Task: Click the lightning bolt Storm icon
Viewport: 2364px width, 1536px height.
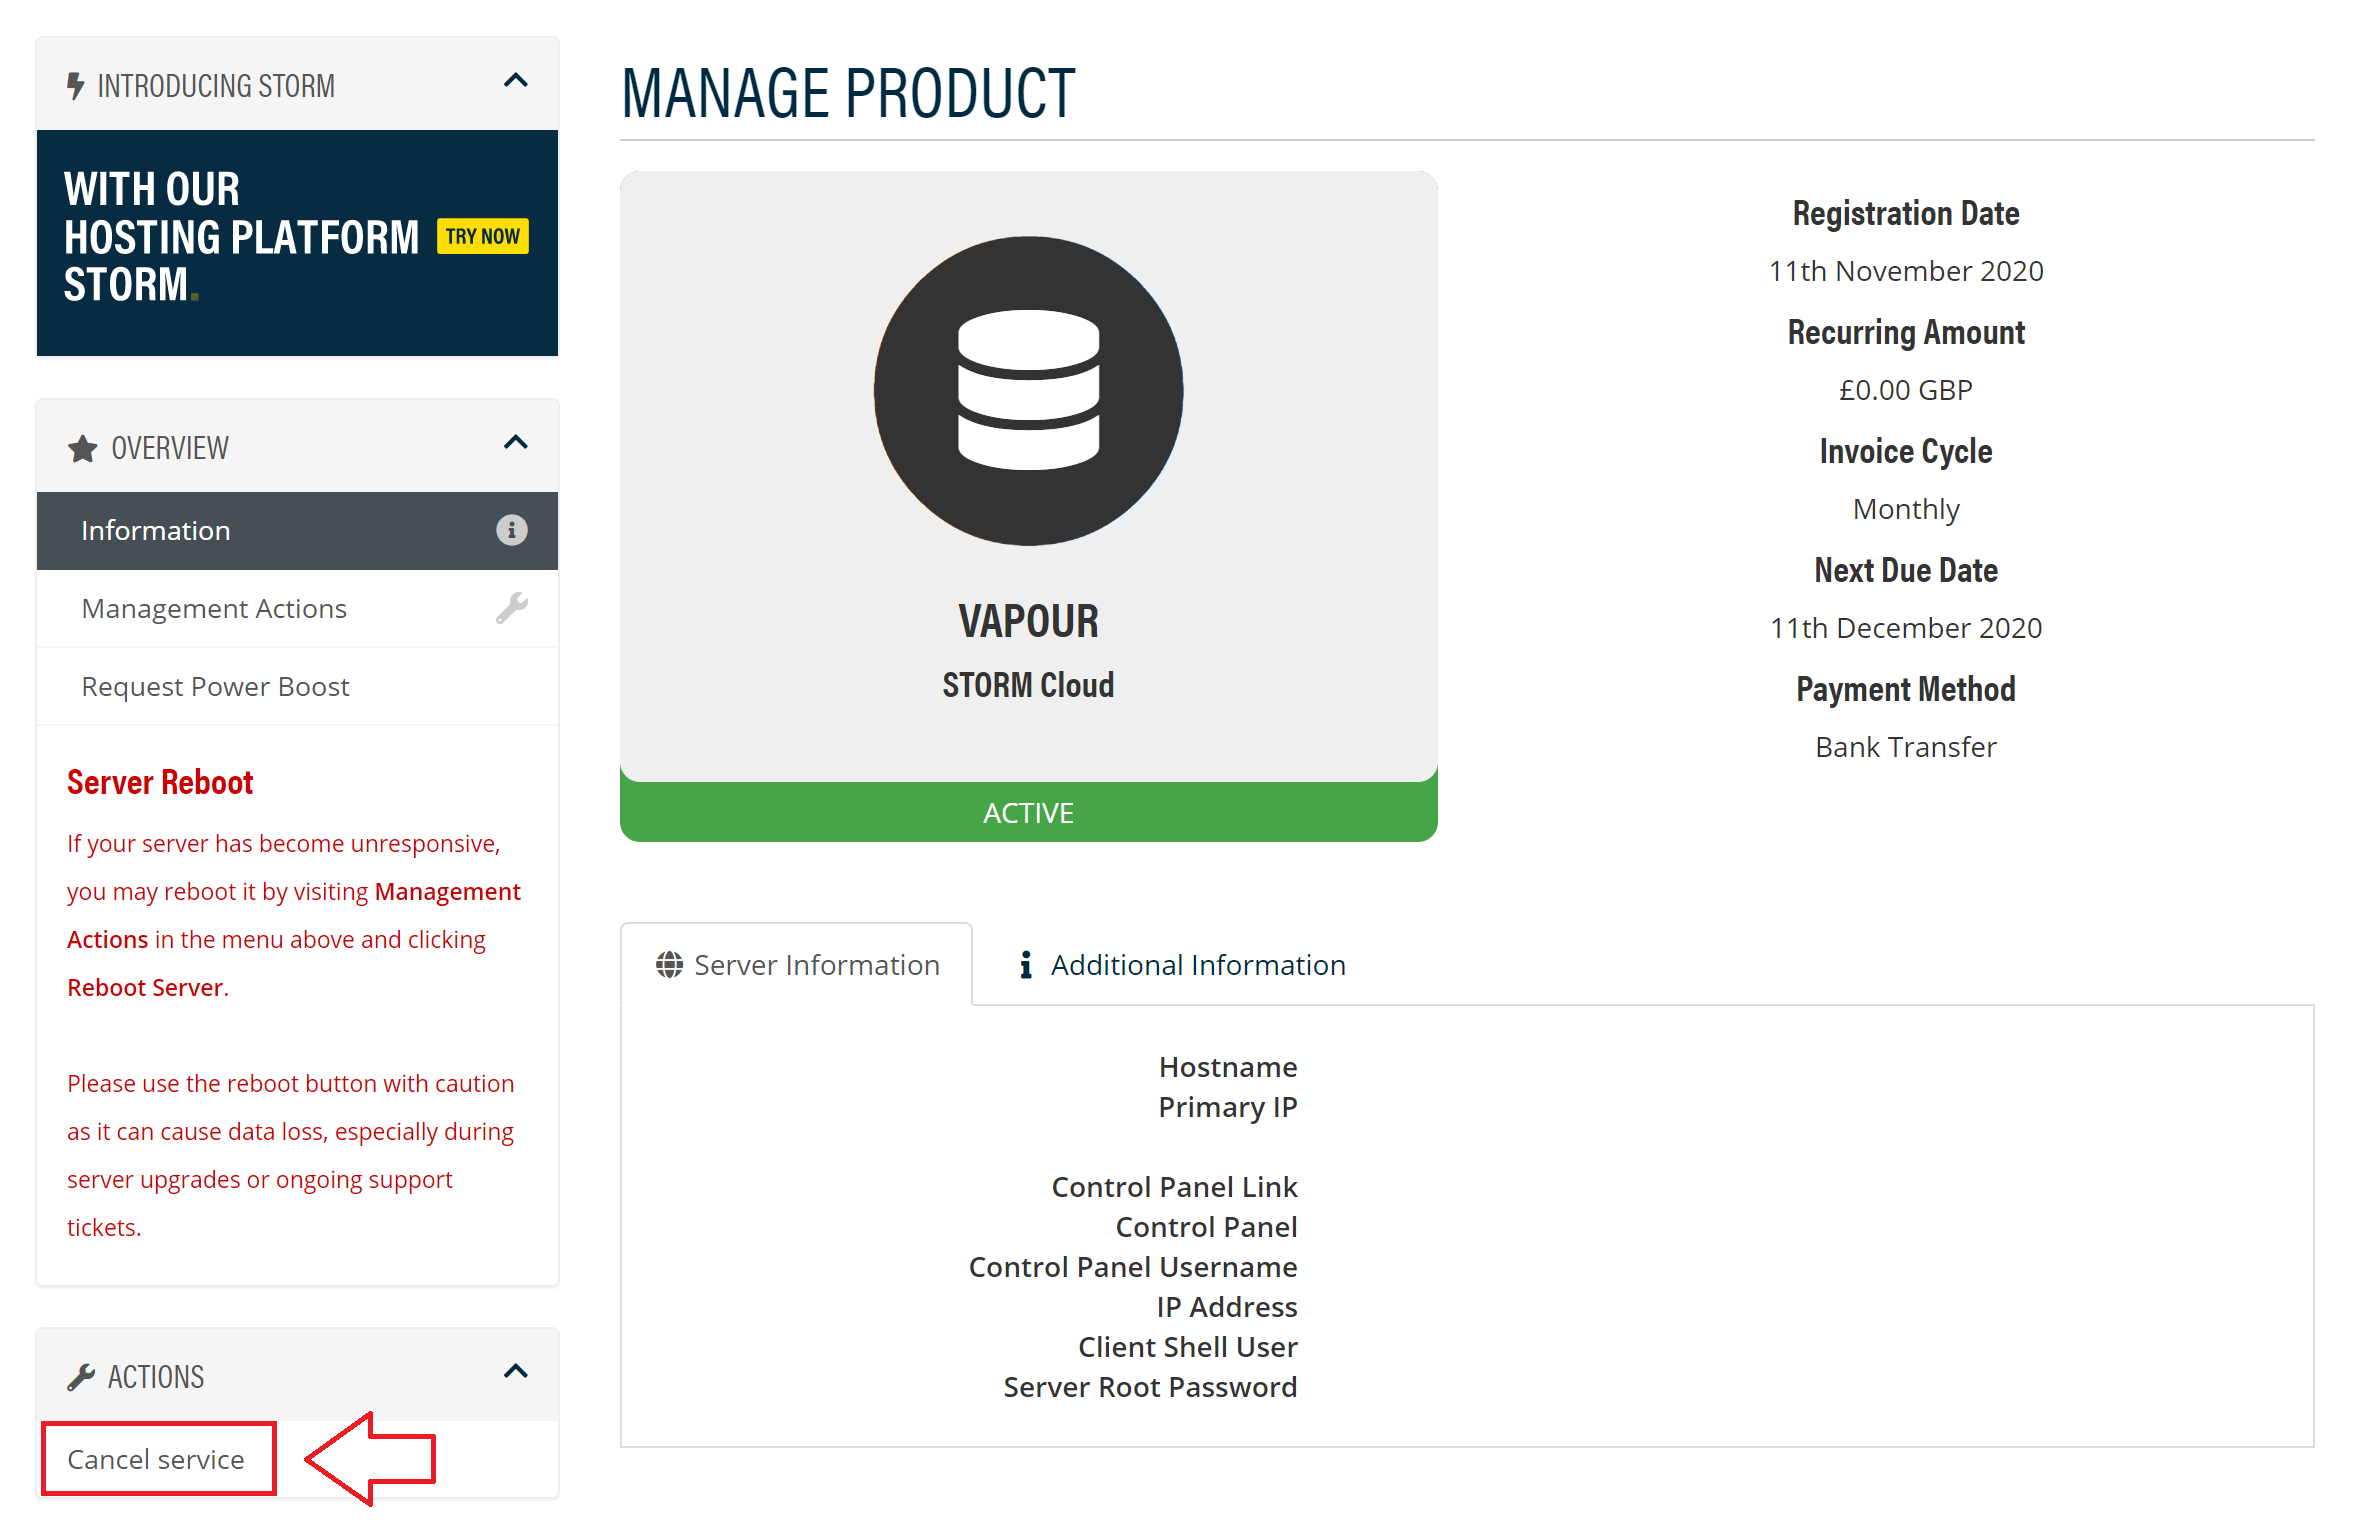Action: pyautogui.click(x=75, y=86)
